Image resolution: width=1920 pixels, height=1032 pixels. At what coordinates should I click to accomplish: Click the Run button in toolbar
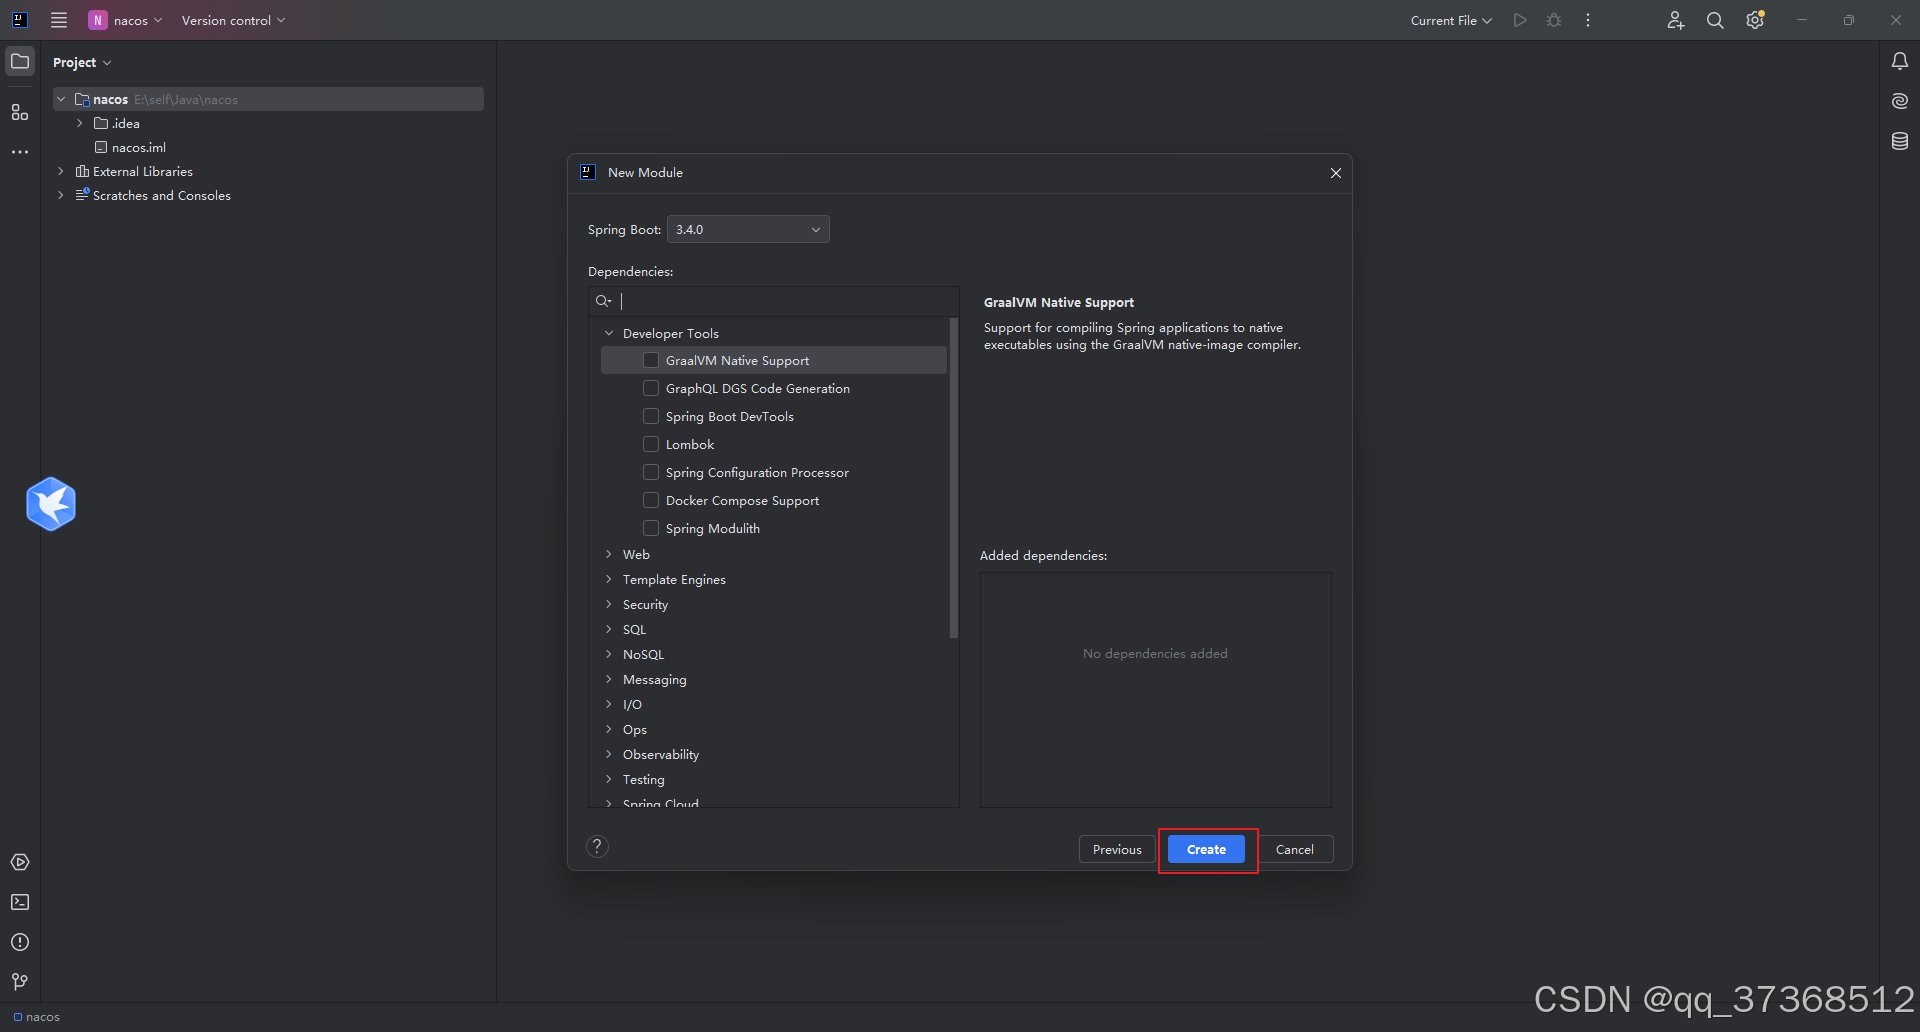pyautogui.click(x=1520, y=20)
